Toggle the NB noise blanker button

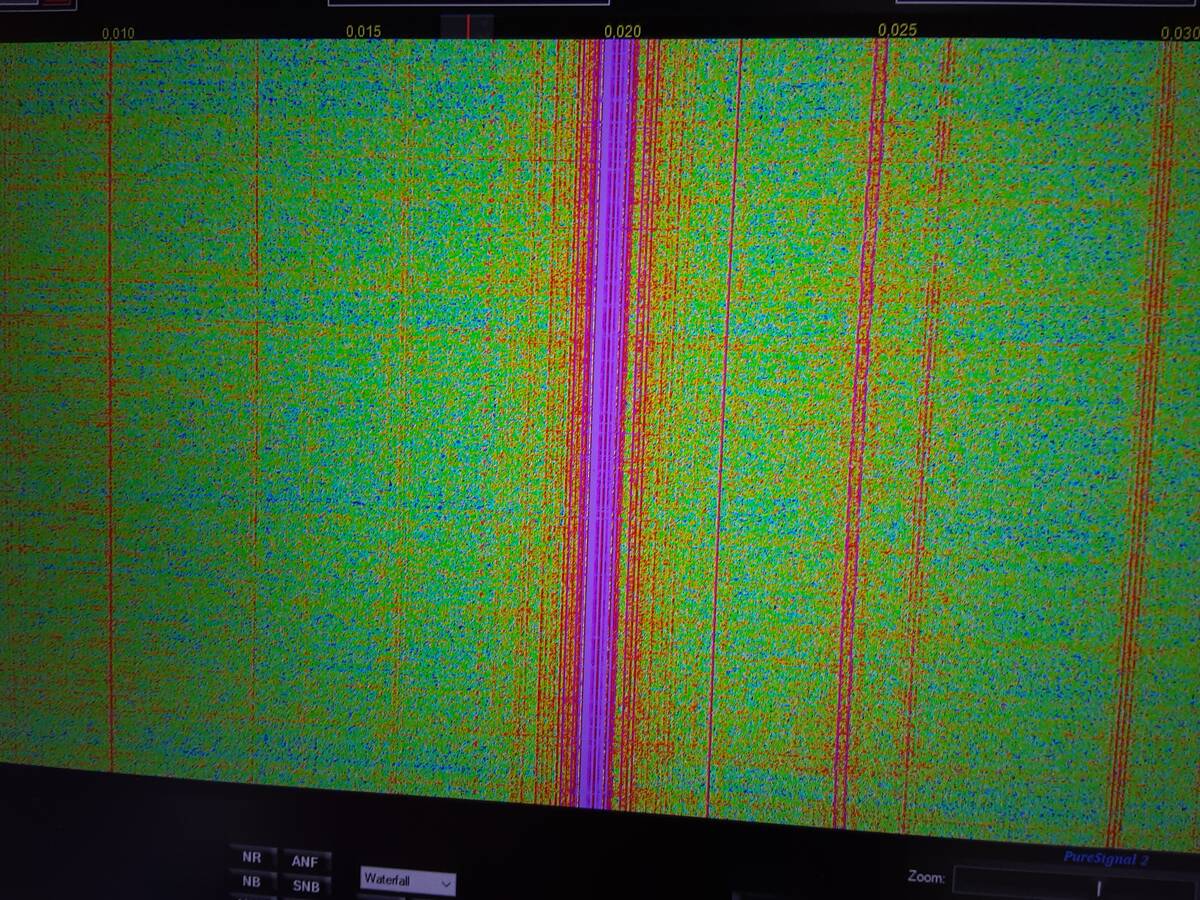point(253,882)
